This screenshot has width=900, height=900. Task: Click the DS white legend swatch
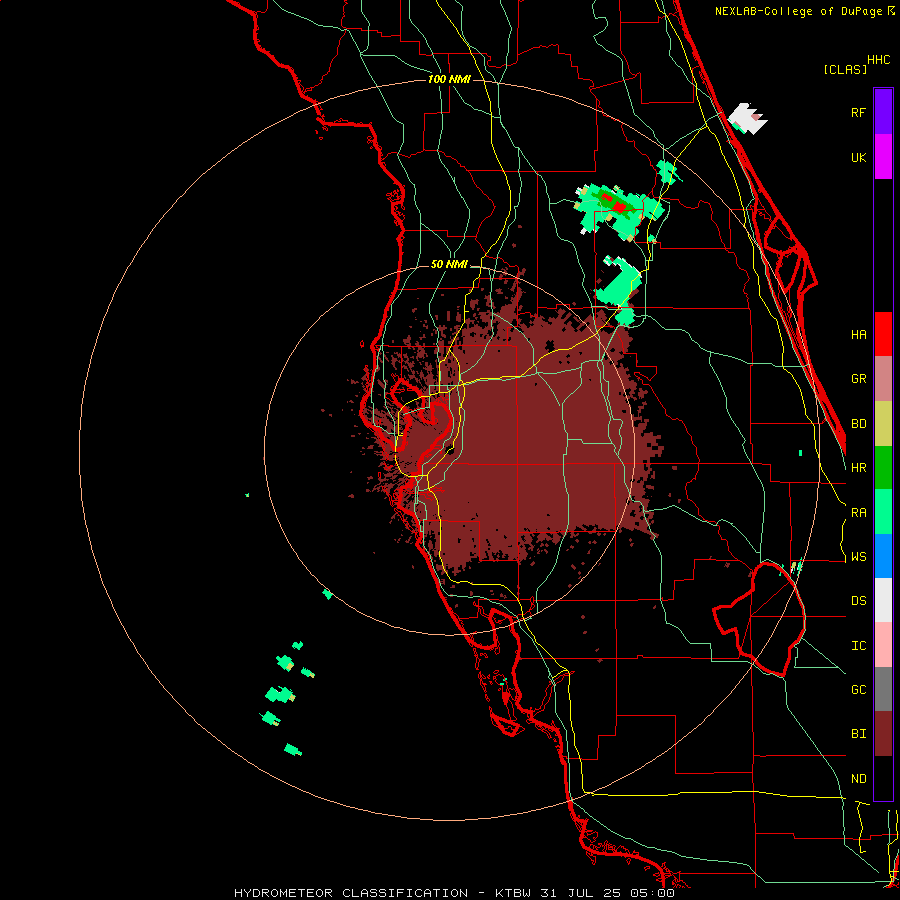(883, 600)
